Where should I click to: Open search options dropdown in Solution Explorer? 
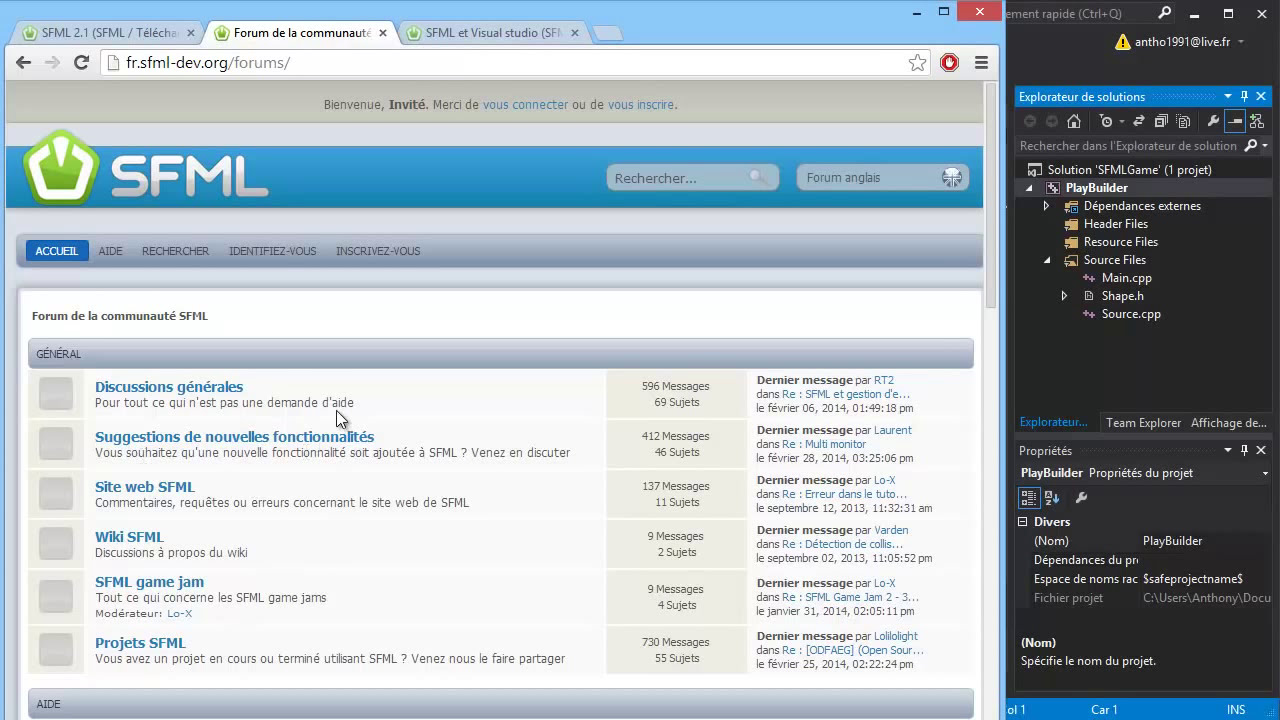pos(1265,146)
